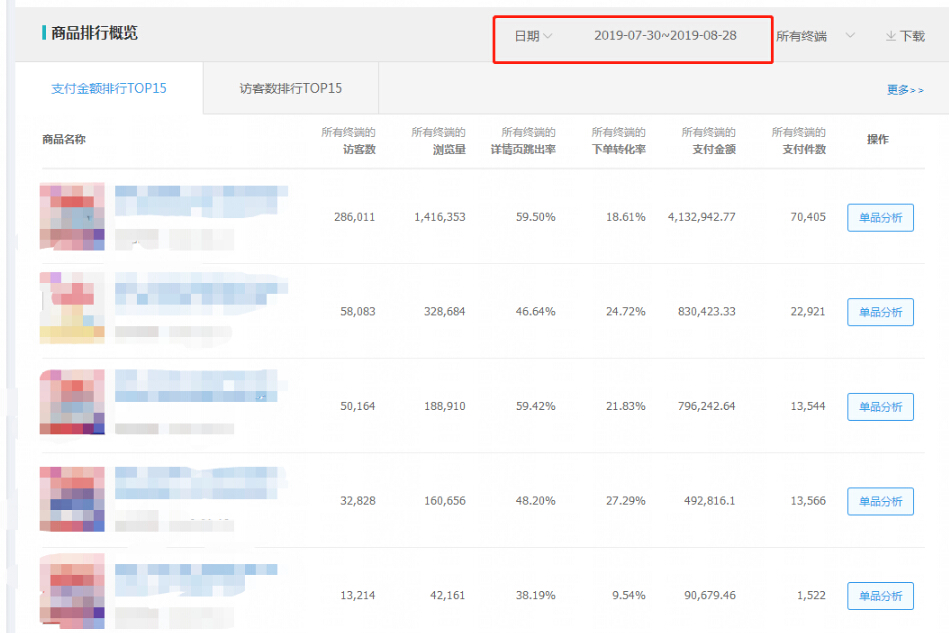This screenshot has height=633, width=949.
Task: Select the product thumbnail in the 830,423.33 payment row
Action: (72, 308)
